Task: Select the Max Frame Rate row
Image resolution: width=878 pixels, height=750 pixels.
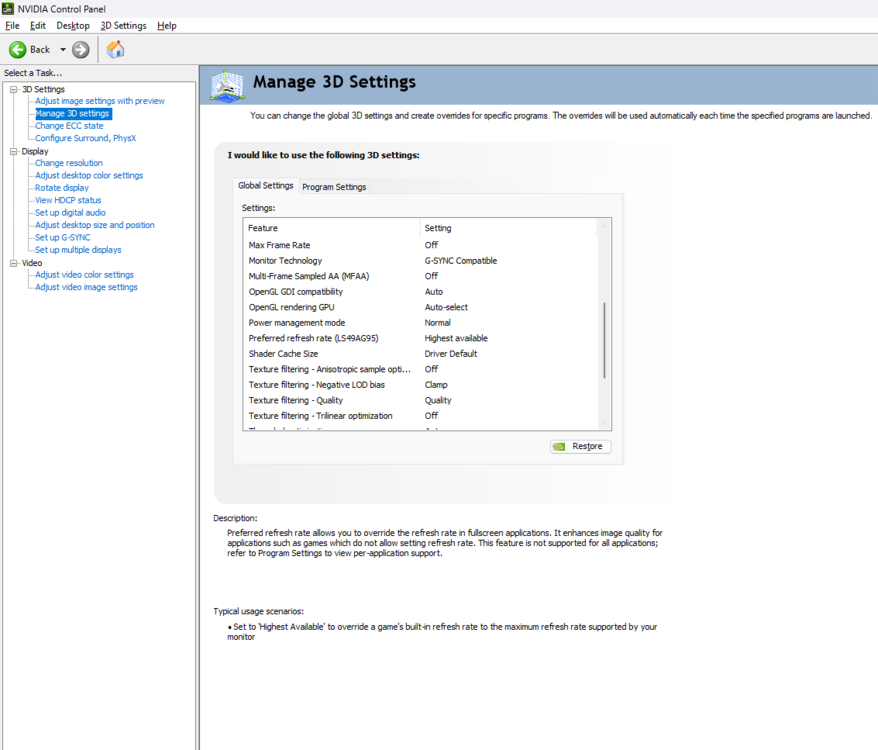Action: click(423, 245)
